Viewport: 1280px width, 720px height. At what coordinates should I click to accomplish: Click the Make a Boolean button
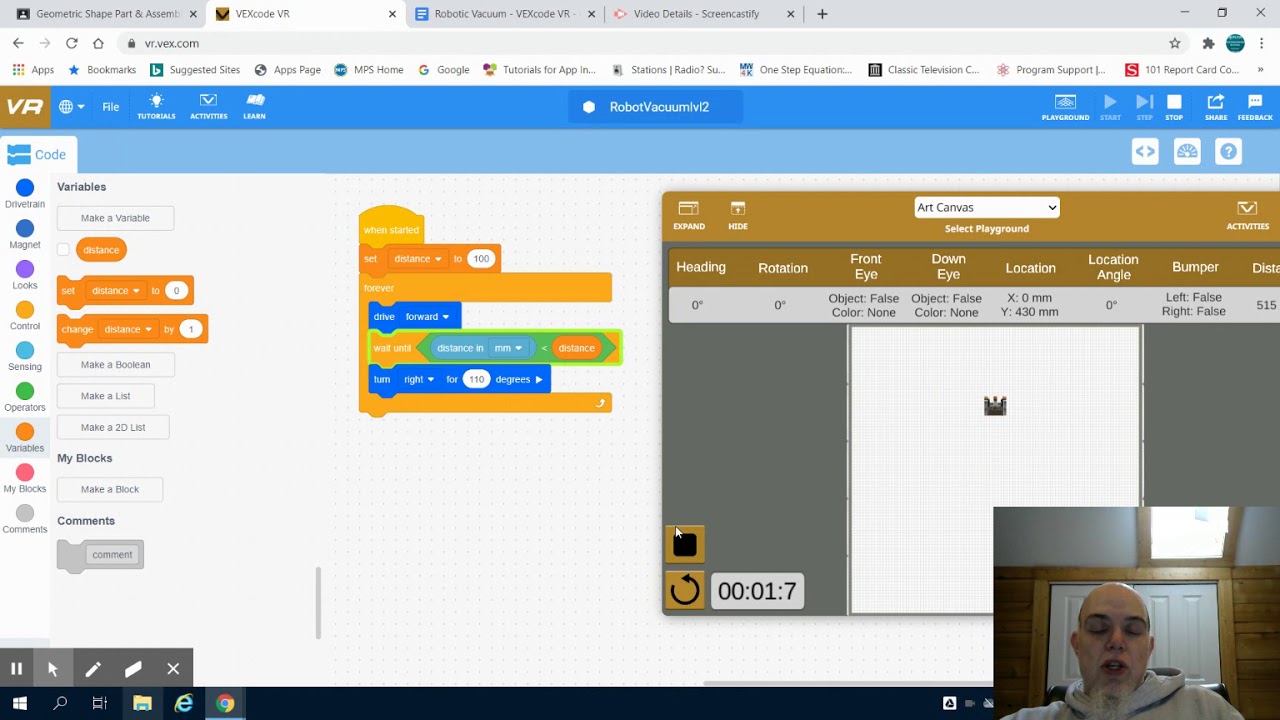click(x=115, y=365)
